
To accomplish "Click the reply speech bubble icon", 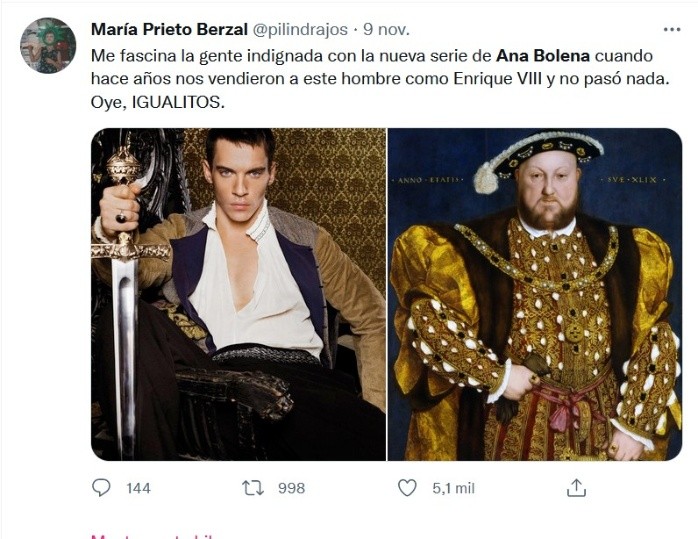I will point(101,488).
